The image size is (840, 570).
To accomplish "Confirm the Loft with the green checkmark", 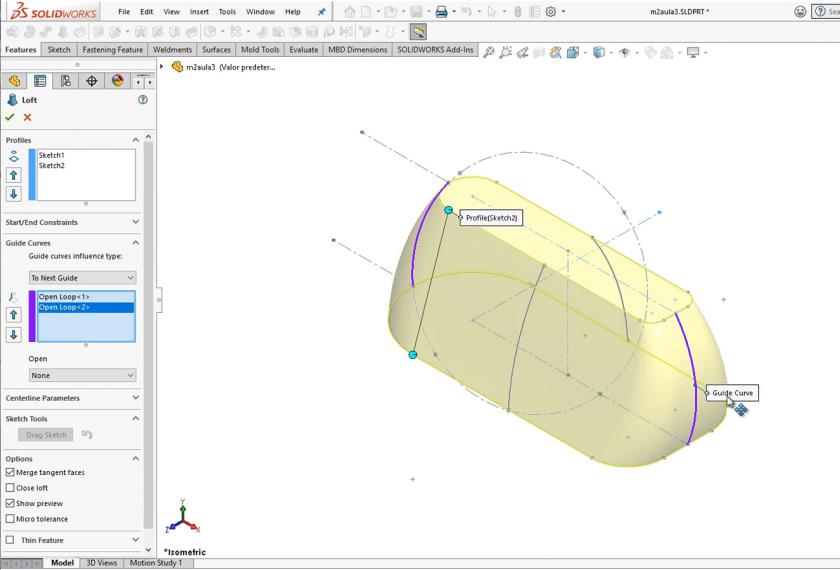I will coord(10,117).
